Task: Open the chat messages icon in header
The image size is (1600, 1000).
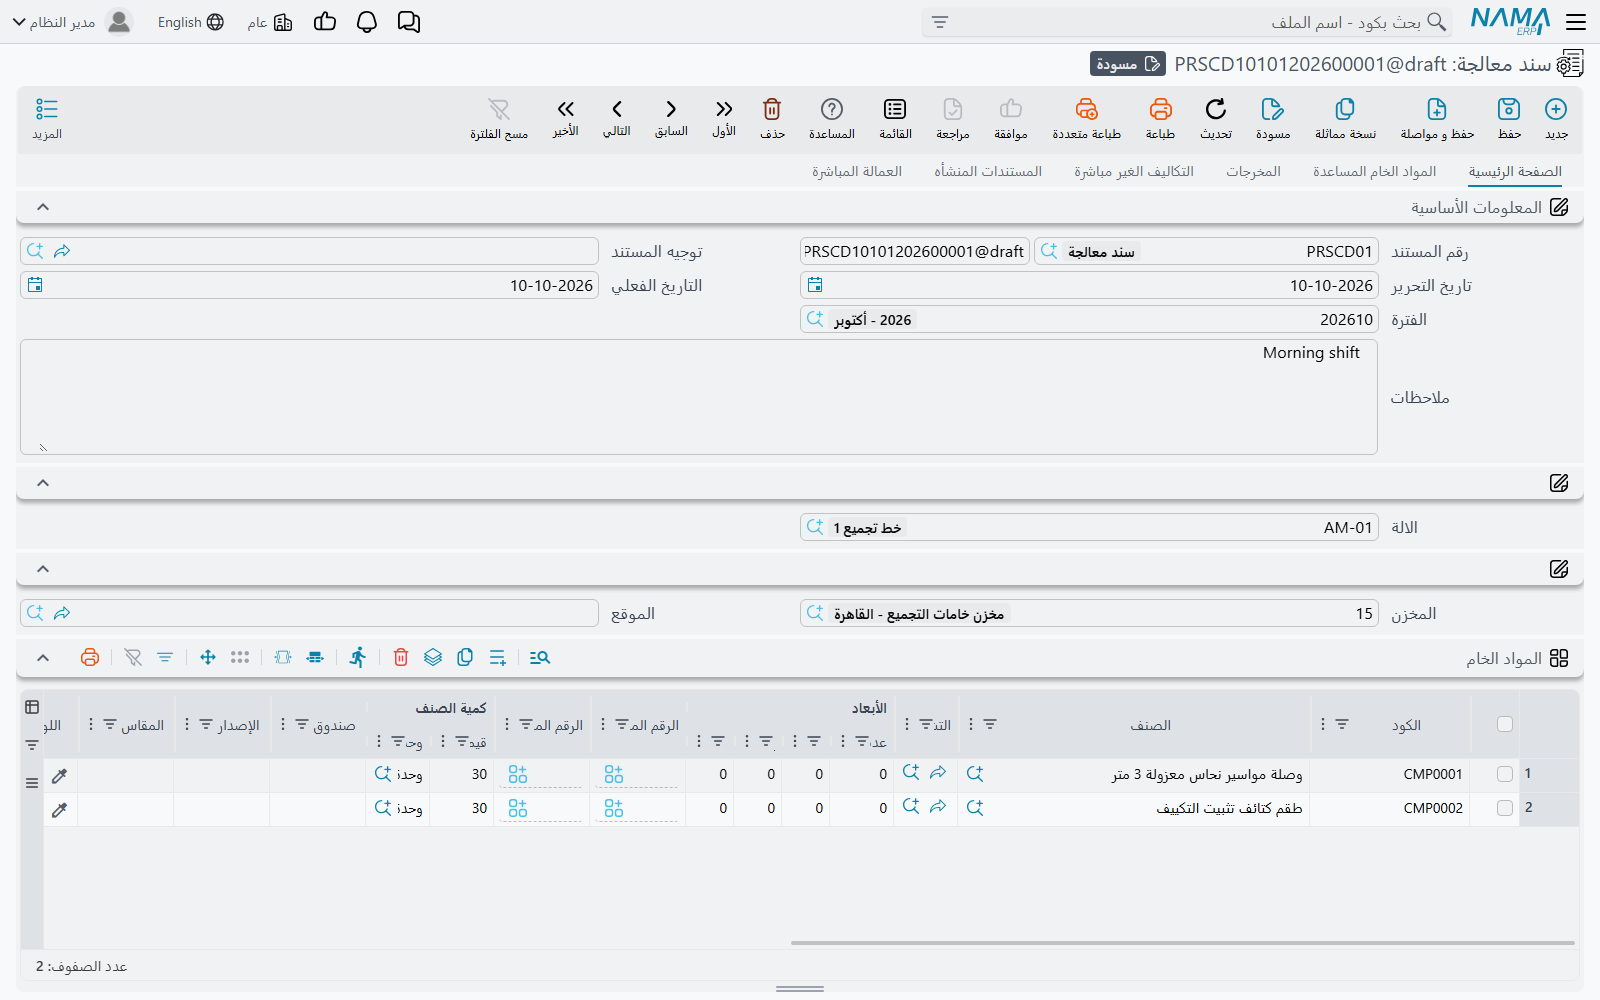Action: pos(409,22)
